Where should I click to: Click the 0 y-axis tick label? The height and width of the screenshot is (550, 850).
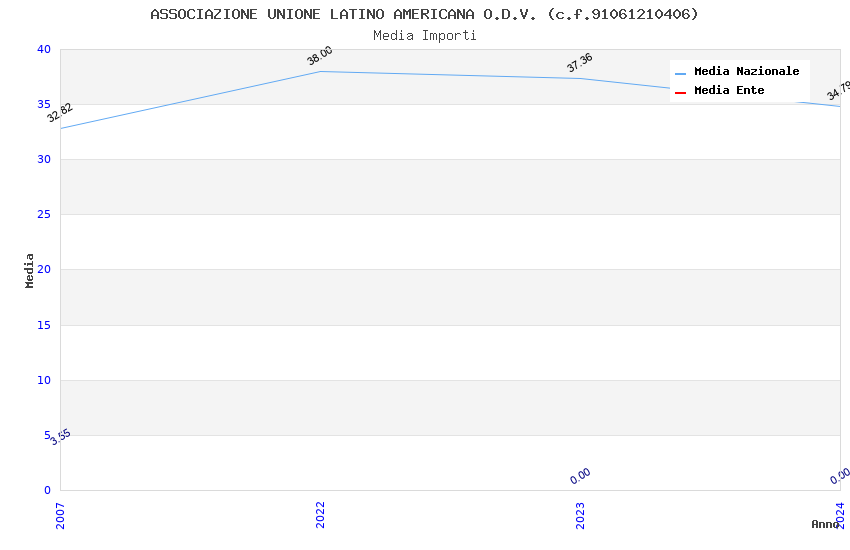48,490
